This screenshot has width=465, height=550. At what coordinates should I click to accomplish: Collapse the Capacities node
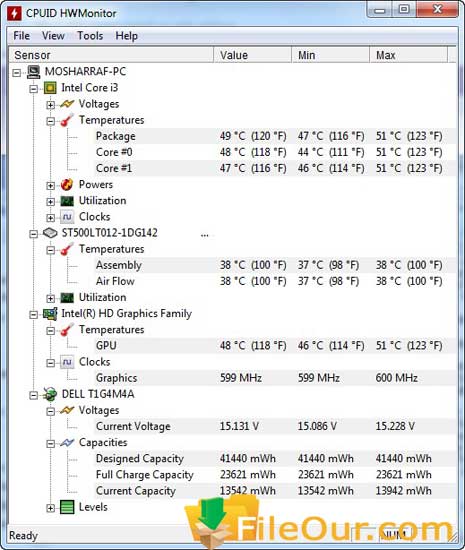pos(50,443)
